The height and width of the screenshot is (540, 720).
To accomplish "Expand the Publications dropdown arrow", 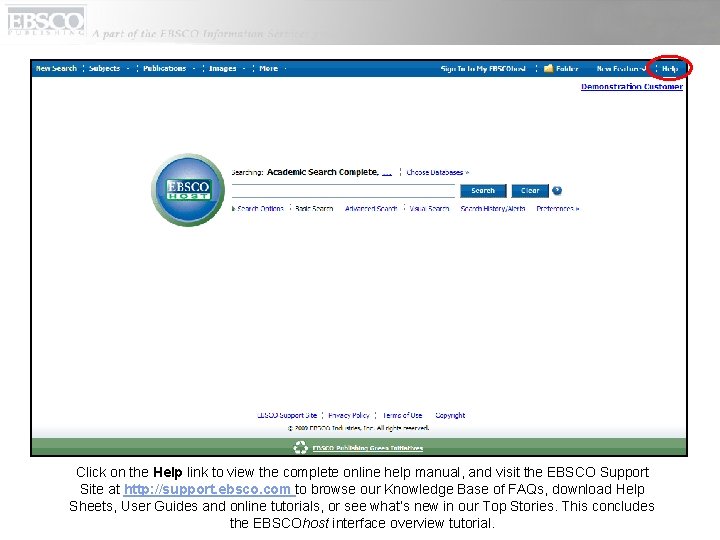I will 194,69.
